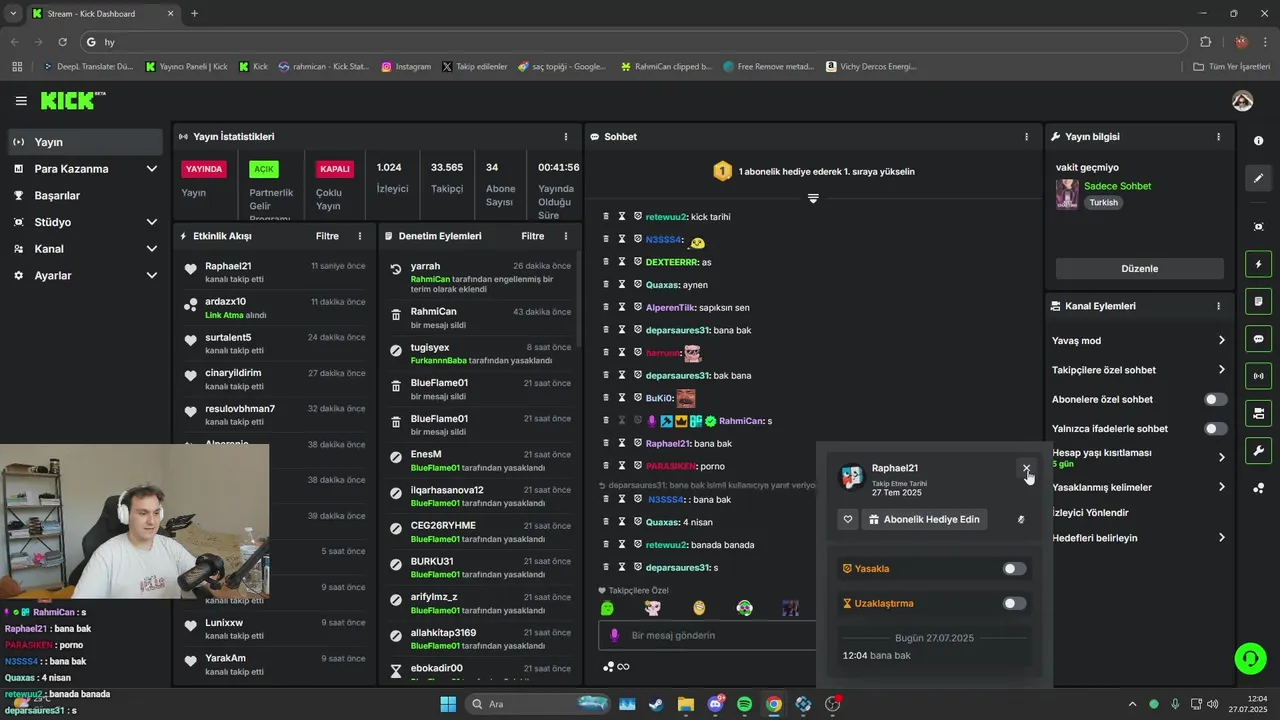This screenshot has height=720, width=1280.
Task: Open the hamburger menu beside the Kick logo
Action: 21,101
